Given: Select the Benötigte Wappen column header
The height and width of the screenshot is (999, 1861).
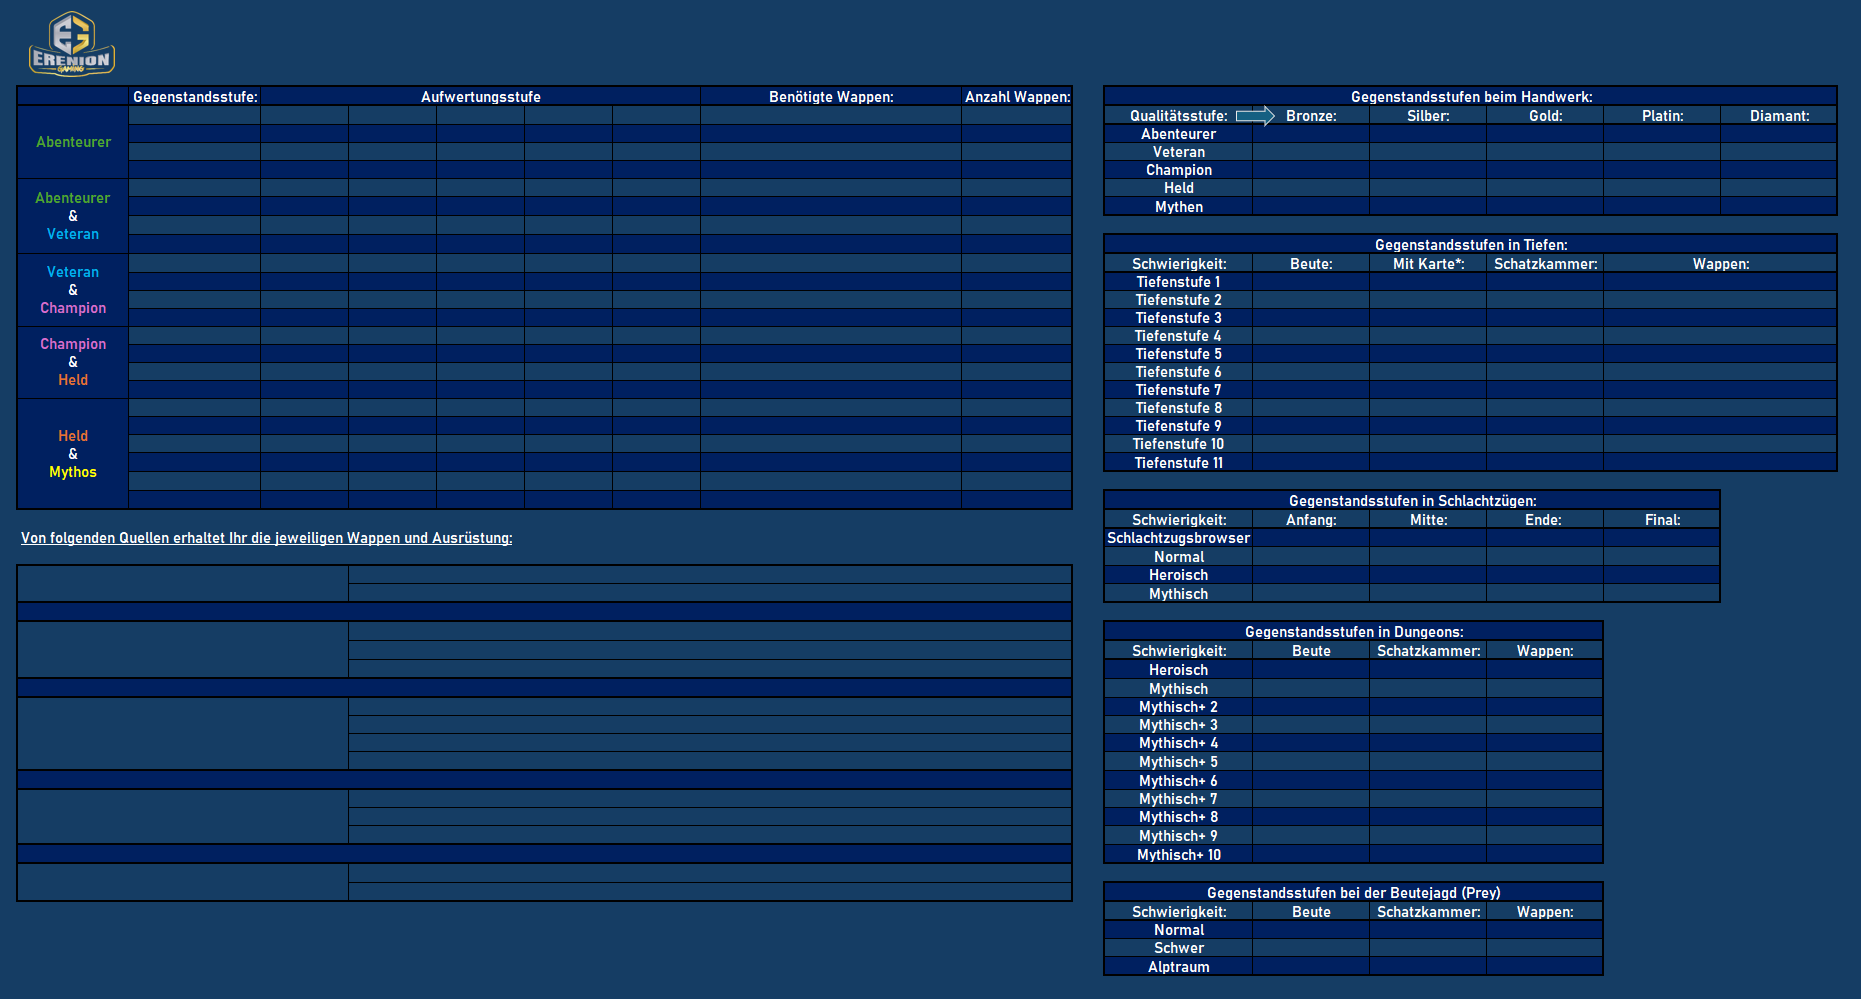Looking at the screenshot, I should [830, 97].
